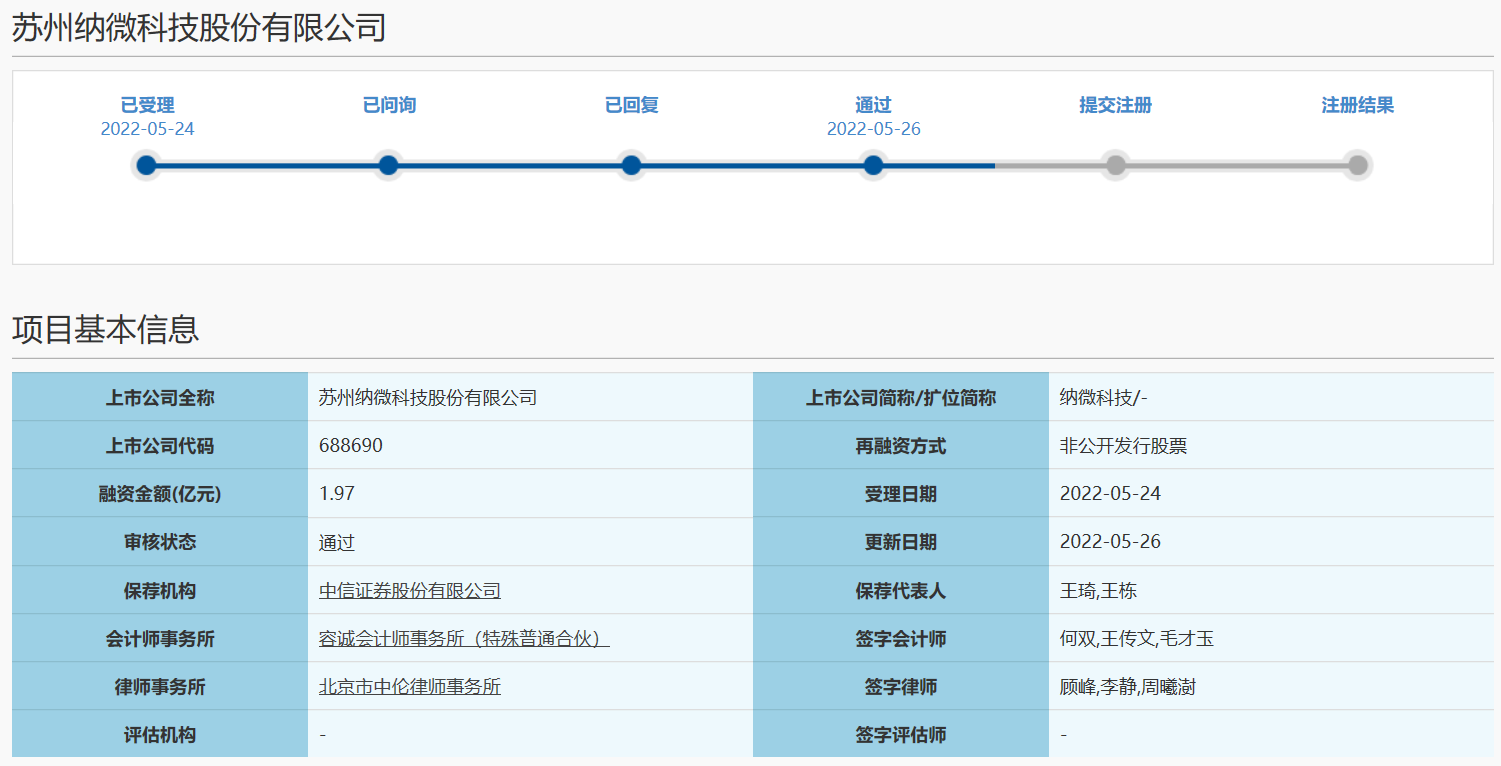Viewport: 1501px width, 766px height.
Task: Click the 更新日期 header cell
Action: pyautogui.click(x=901, y=541)
